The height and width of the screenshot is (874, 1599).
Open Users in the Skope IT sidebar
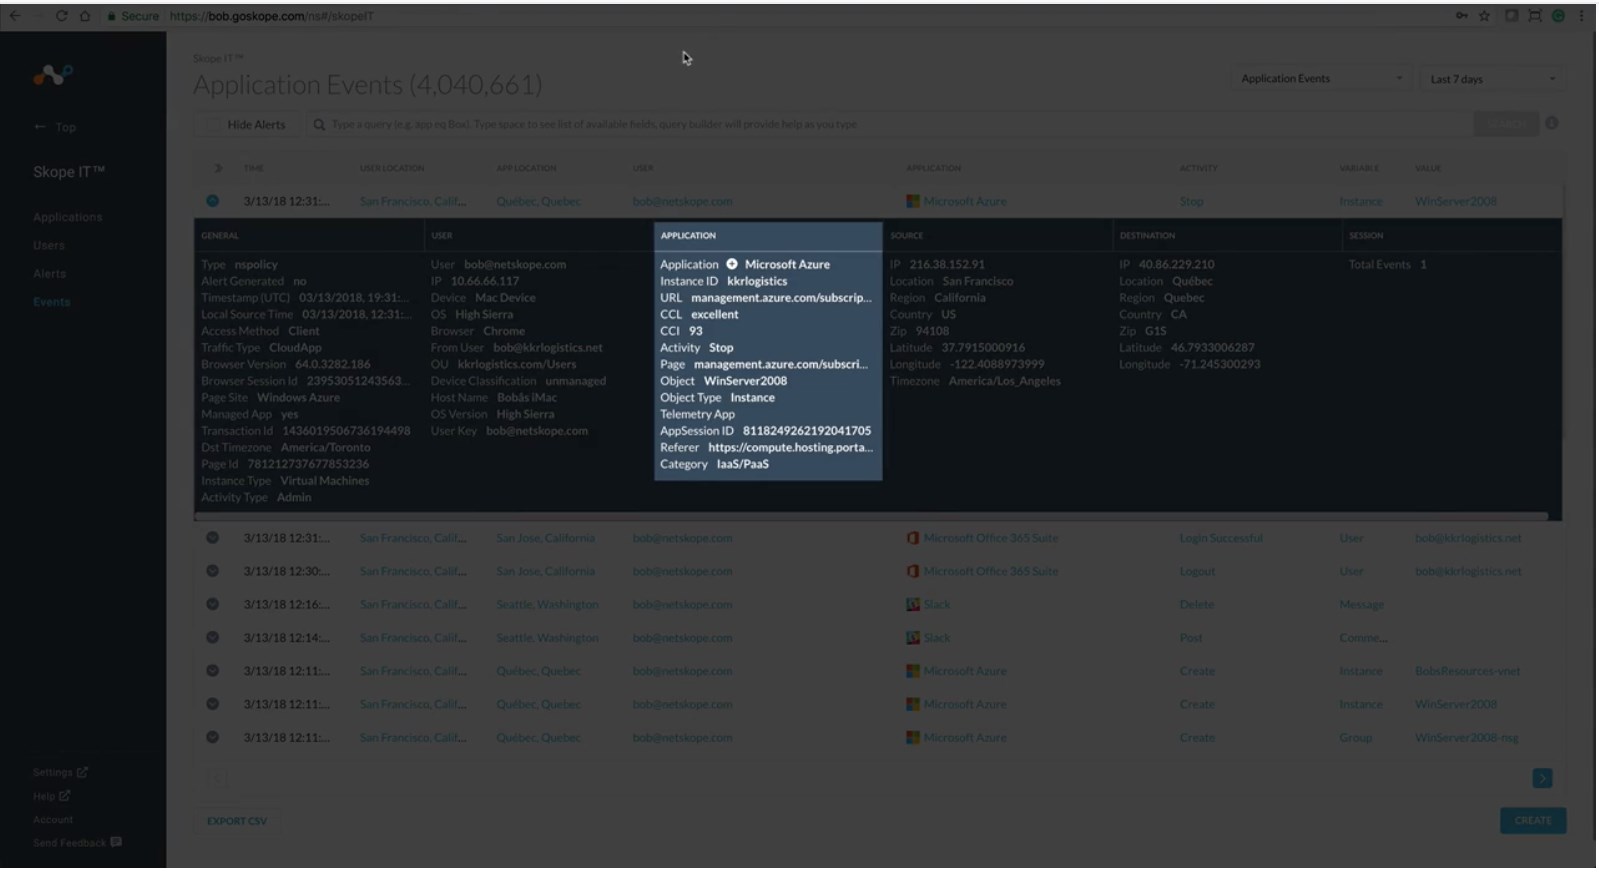point(48,245)
